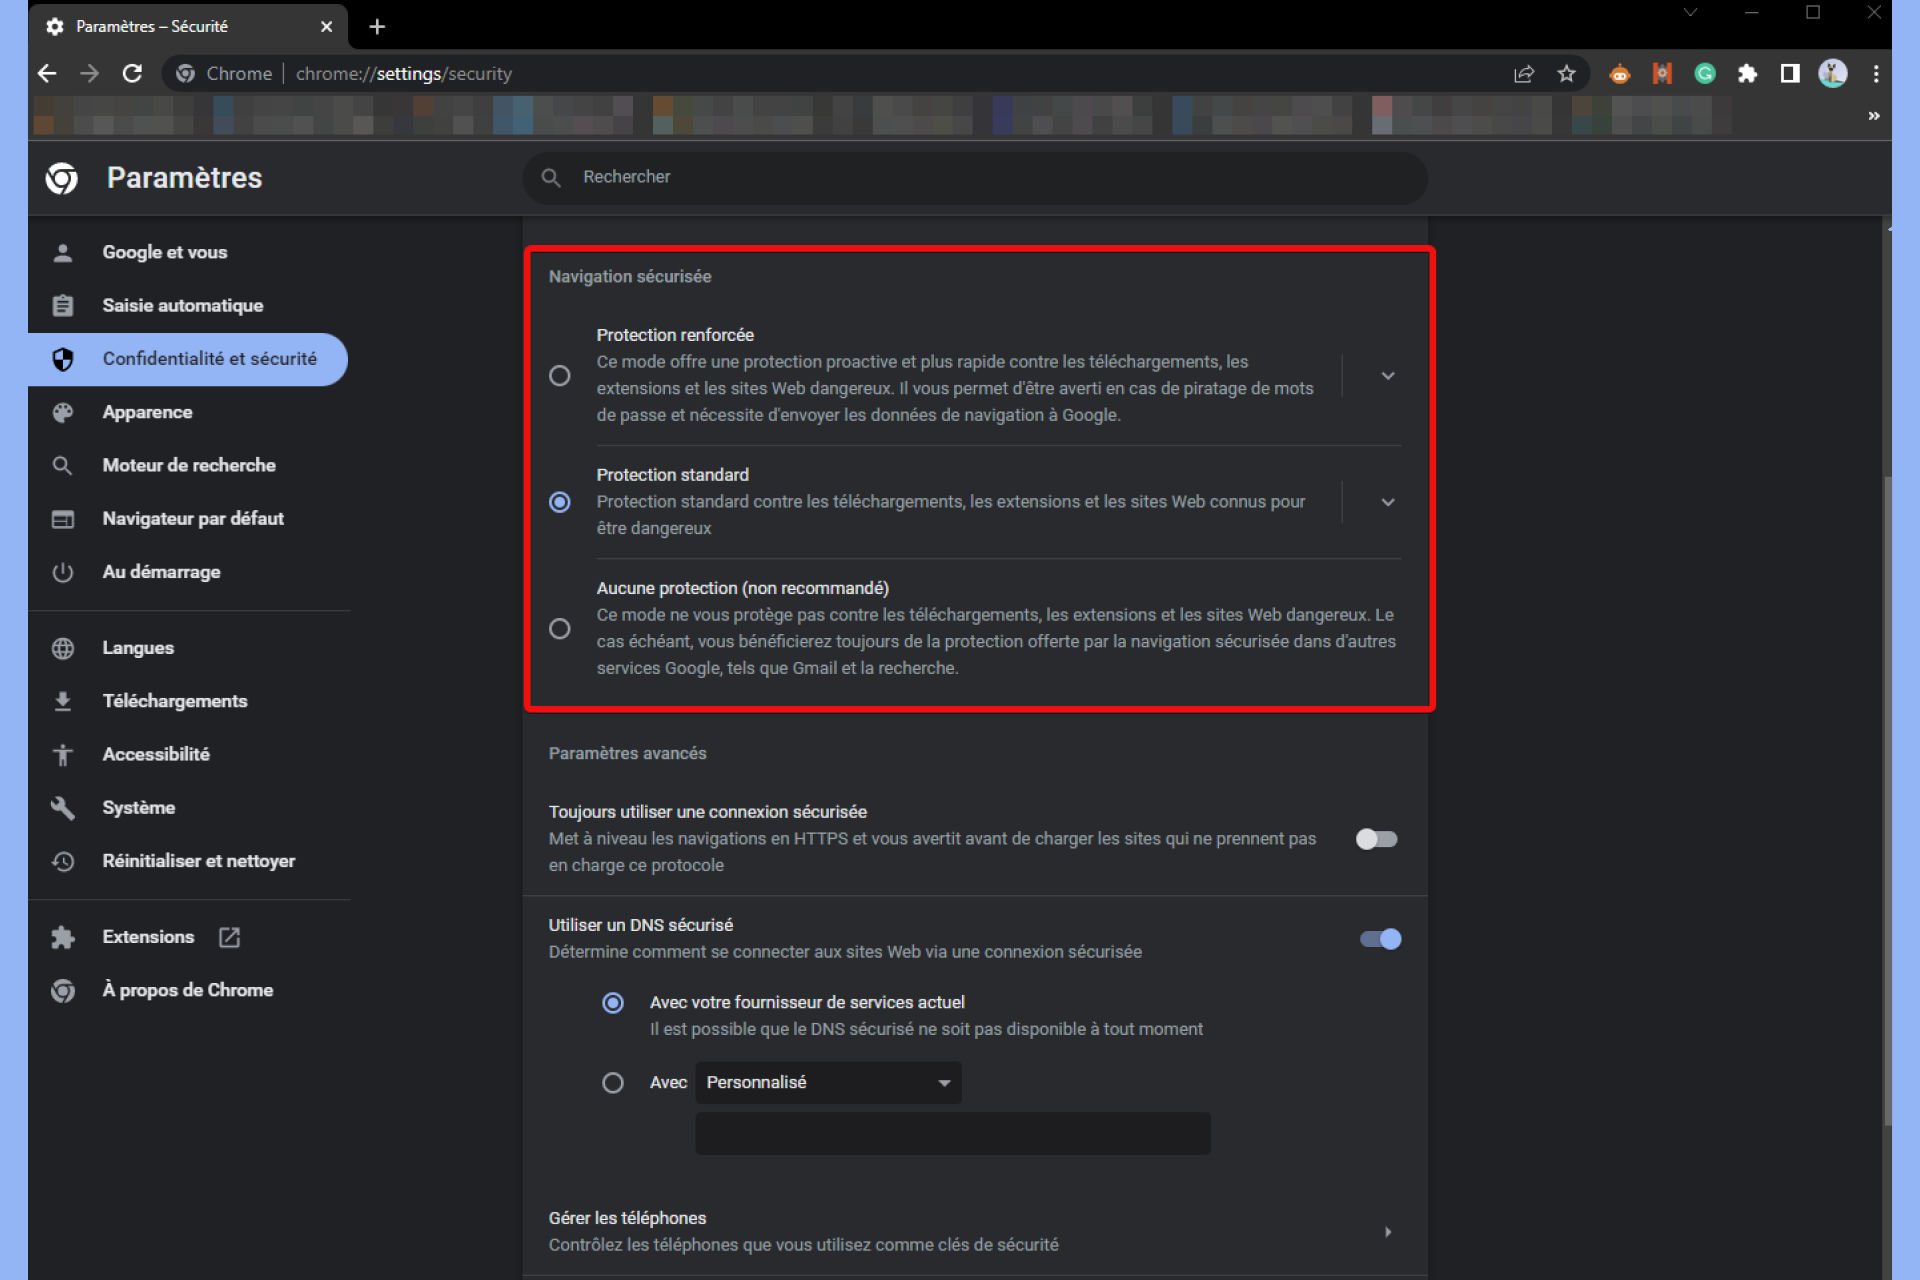This screenshot has height=1280, width=1920.
Task: Click the Paramètres avancés heading
Action: pyautogui.click(x=627, y=753)
